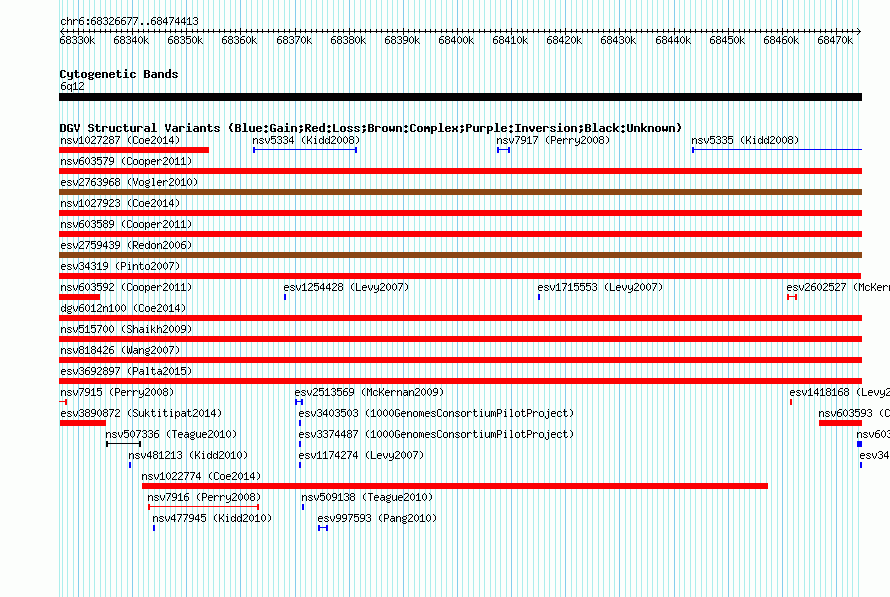Open variant nsv477945 (Kidd2010) label
890x597 pixels.
(212, 518)
